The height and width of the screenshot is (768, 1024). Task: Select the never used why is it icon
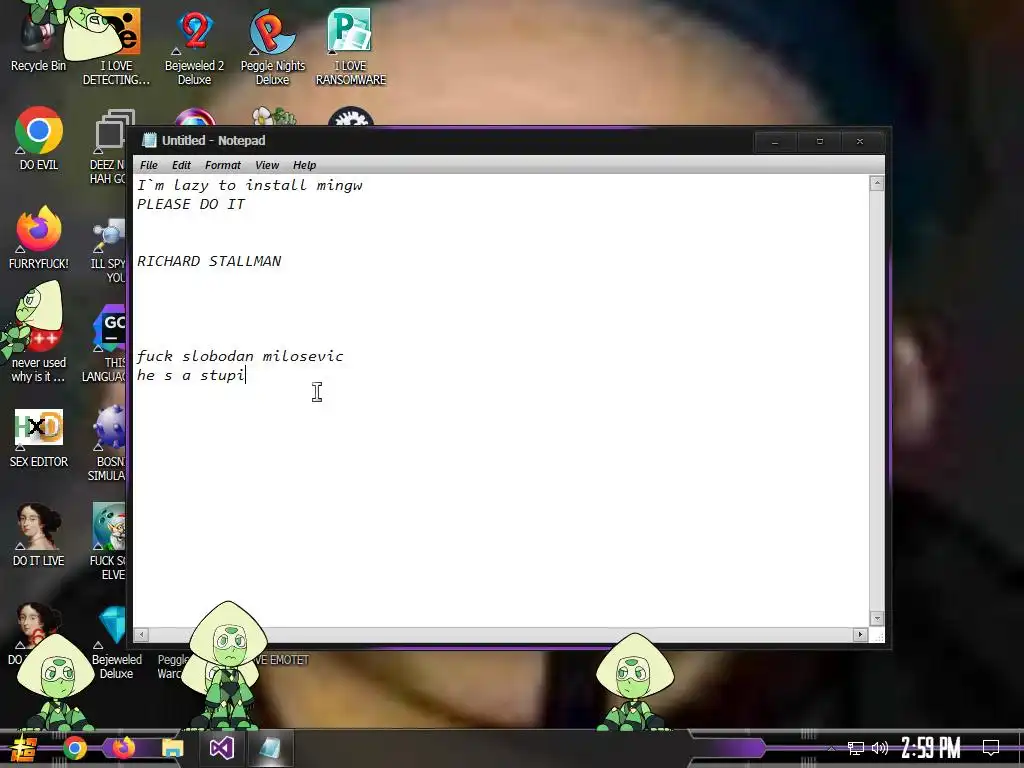point(39,333)
